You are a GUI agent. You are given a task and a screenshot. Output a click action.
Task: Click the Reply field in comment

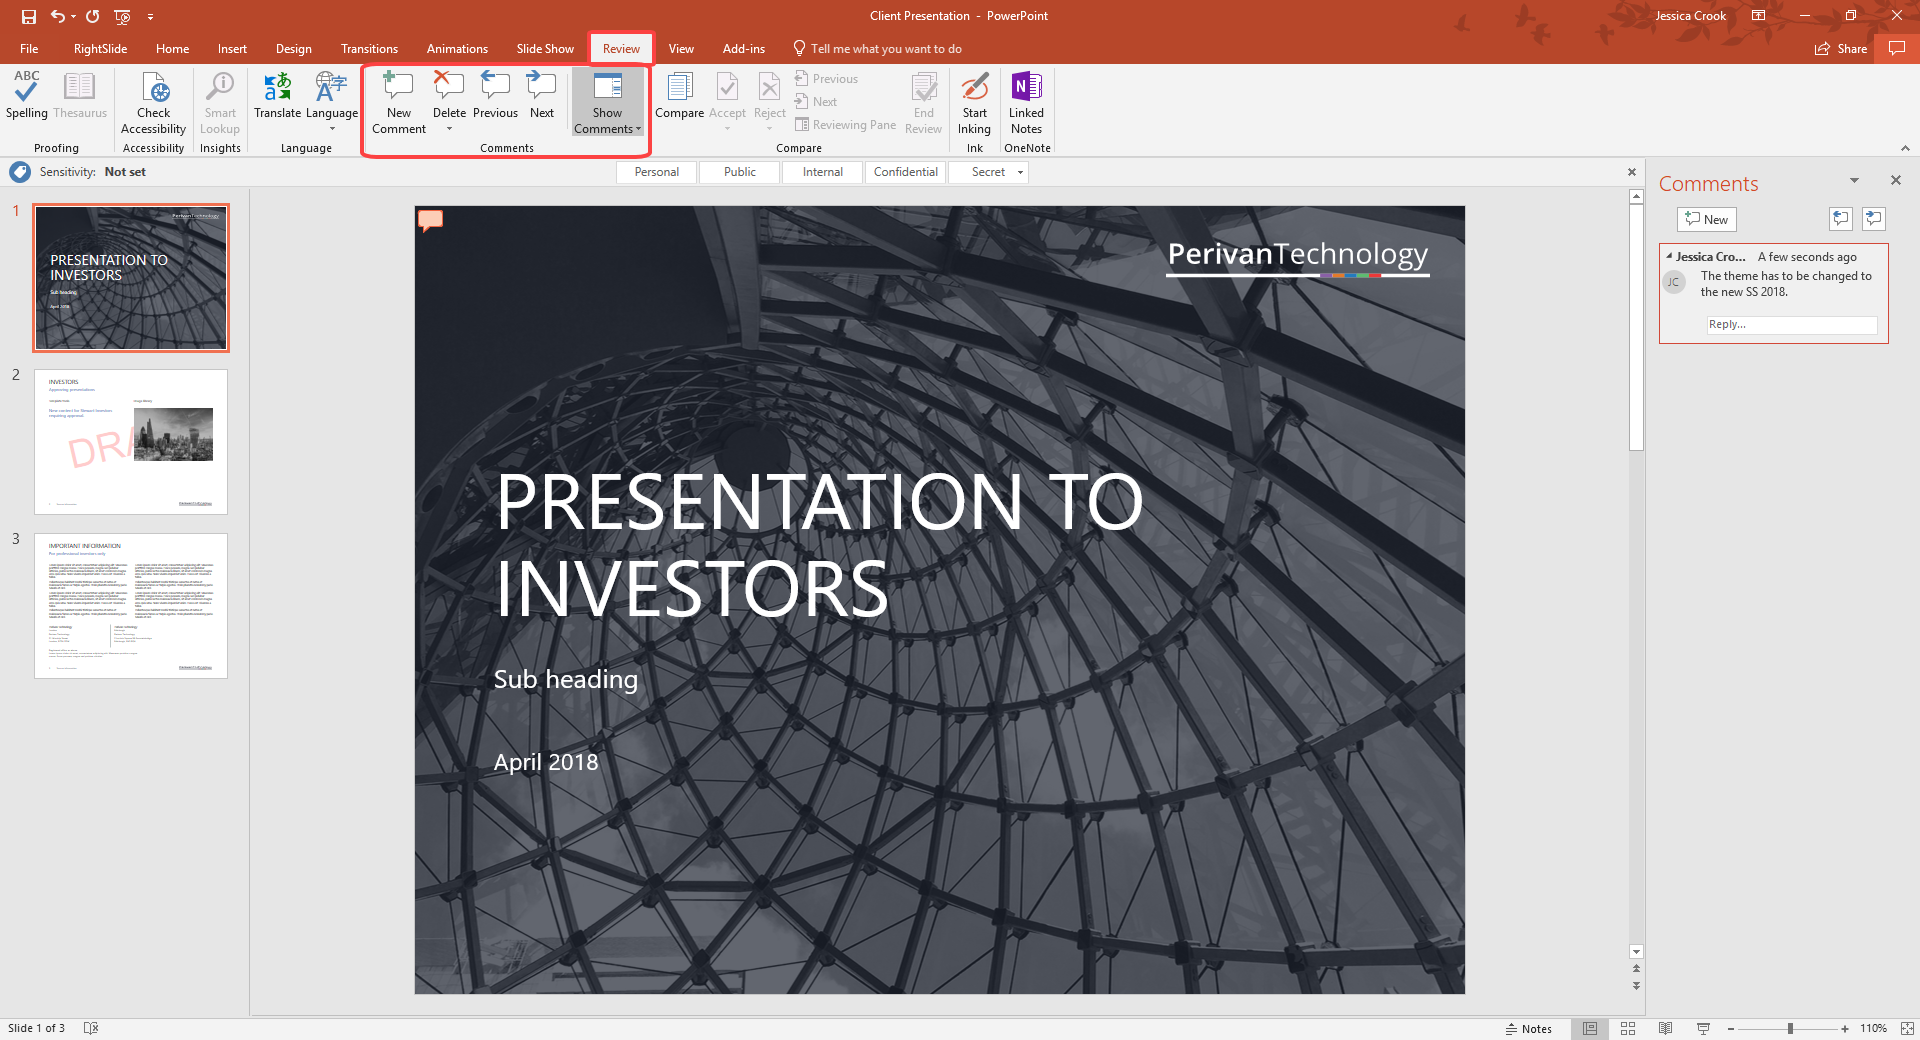tap(1791, 324)
